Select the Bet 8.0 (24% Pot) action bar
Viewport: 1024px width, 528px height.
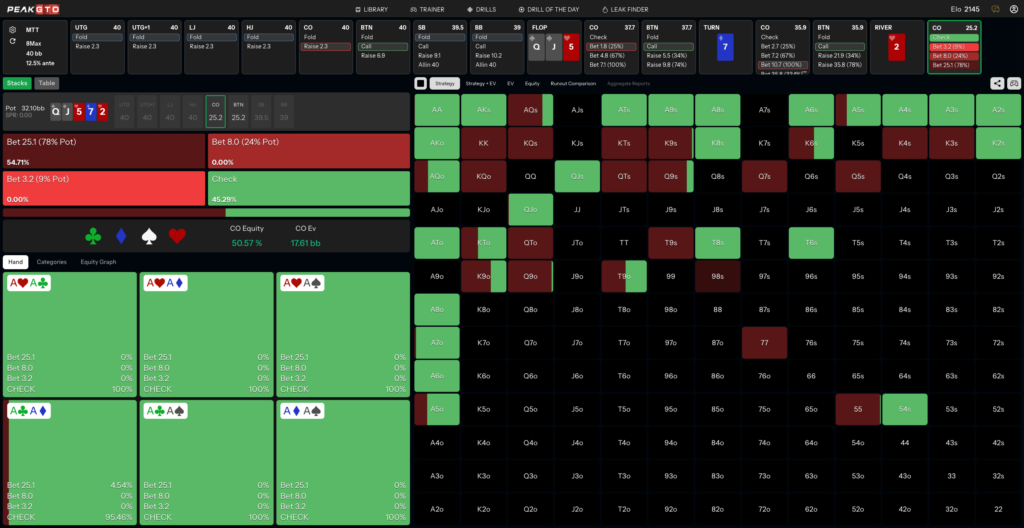(x=309, y=152)
